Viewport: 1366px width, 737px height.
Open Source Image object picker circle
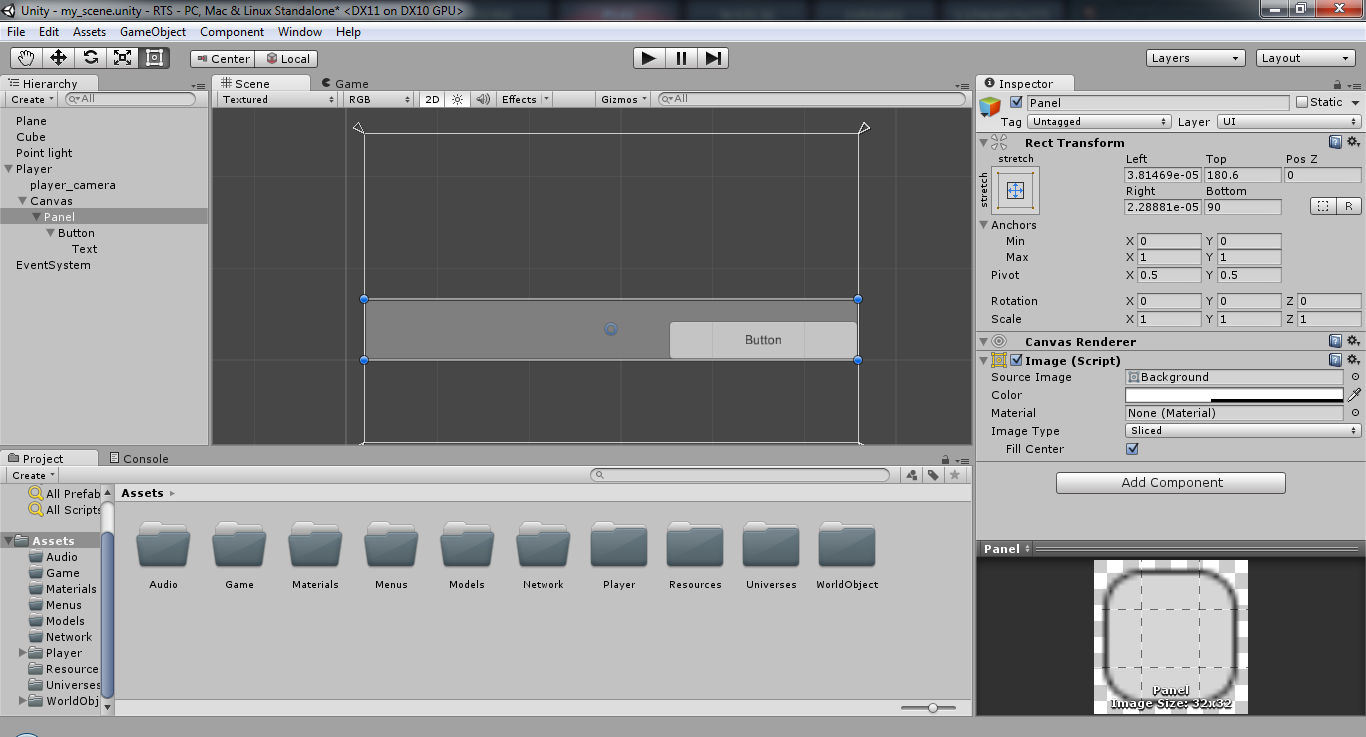tap(1355, 377)
